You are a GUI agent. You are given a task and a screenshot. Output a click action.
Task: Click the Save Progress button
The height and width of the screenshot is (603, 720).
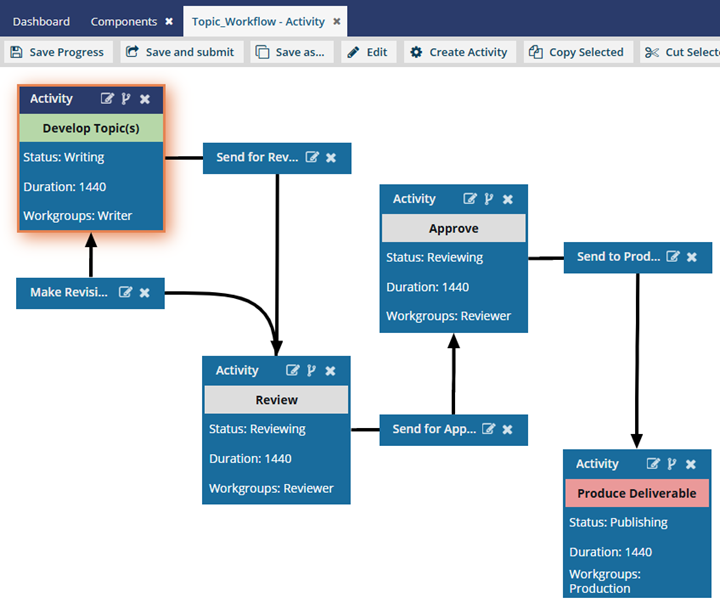coord(57,52)
